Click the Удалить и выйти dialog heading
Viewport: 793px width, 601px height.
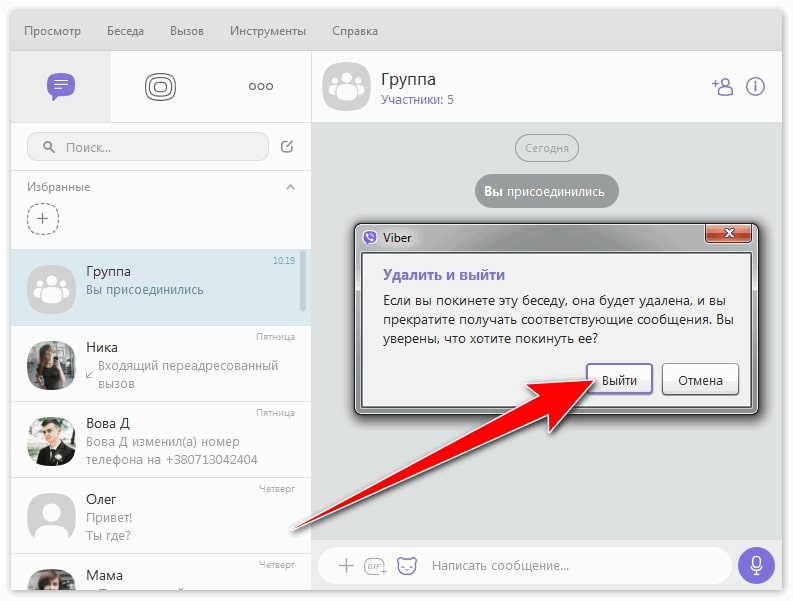(444, 275)
